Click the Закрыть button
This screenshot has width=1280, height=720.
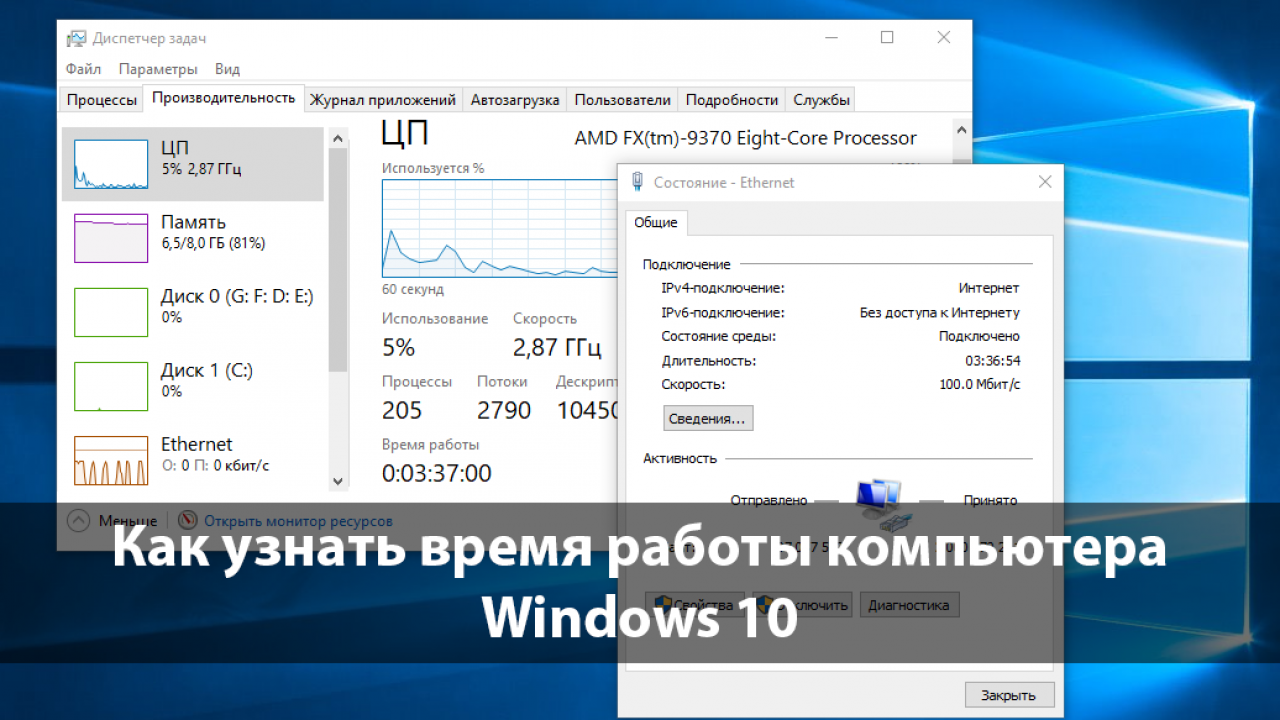[x=1009, y=695]
